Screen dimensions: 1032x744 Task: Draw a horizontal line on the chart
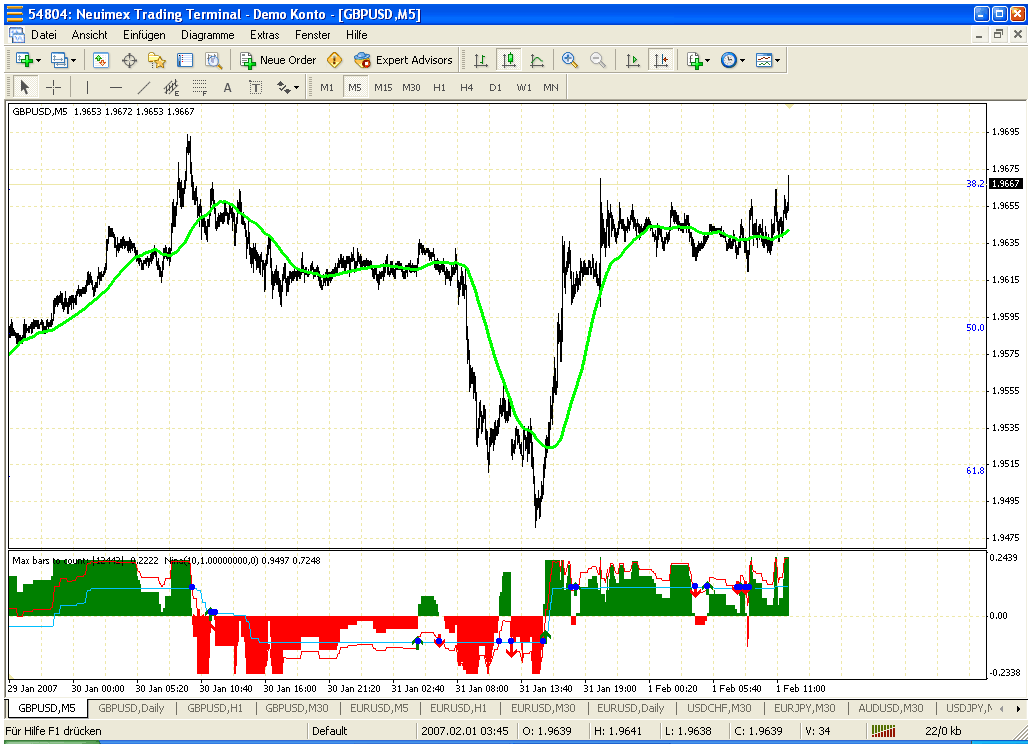click(x=116, y=87)
